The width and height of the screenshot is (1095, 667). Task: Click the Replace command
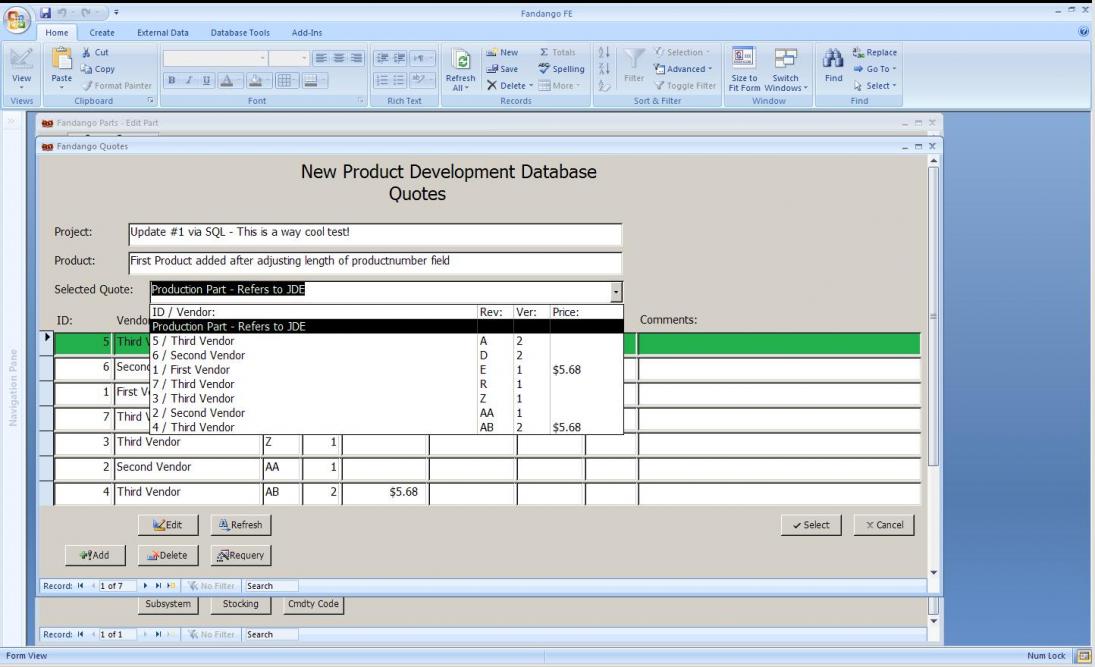874,52
